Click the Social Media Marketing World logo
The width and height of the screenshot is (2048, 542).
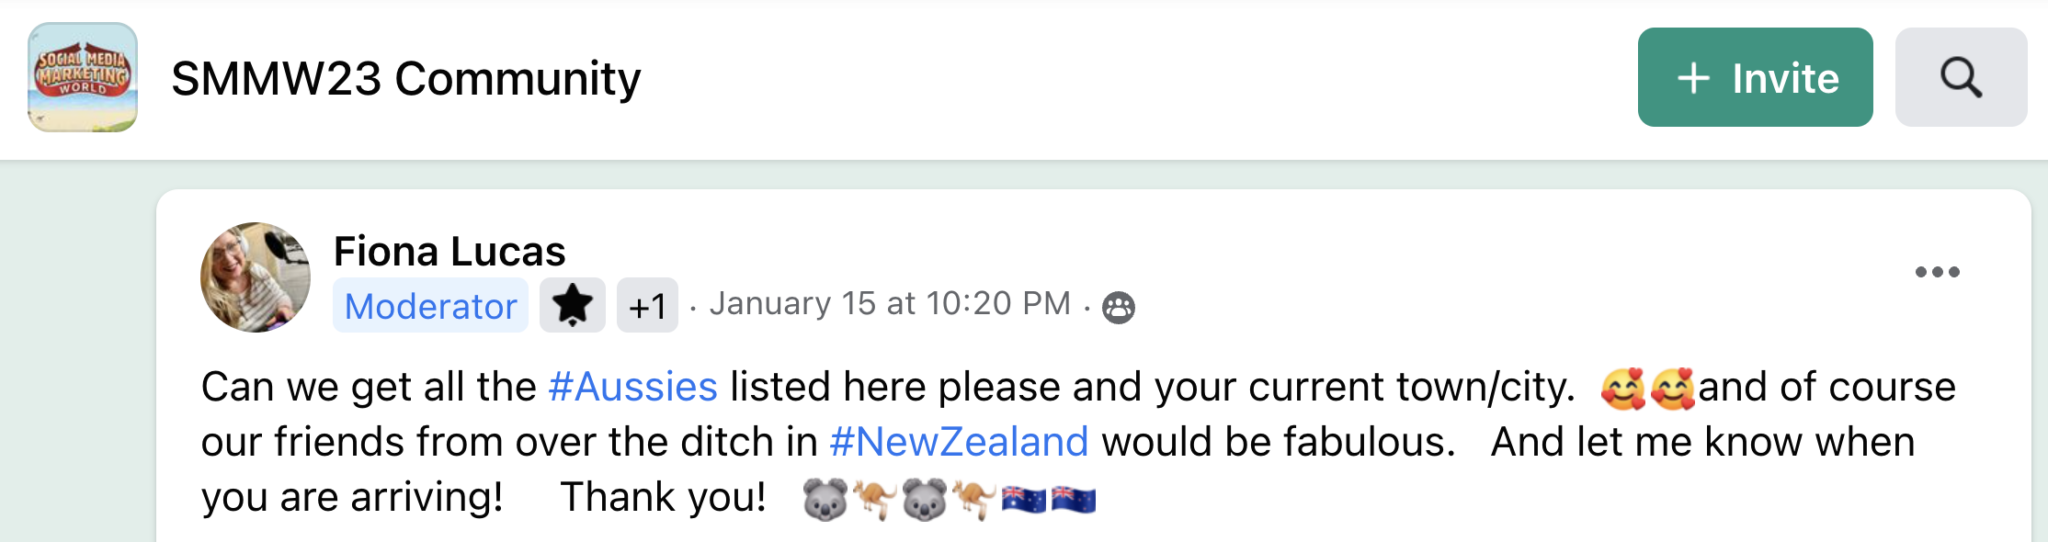coord(82,77)
